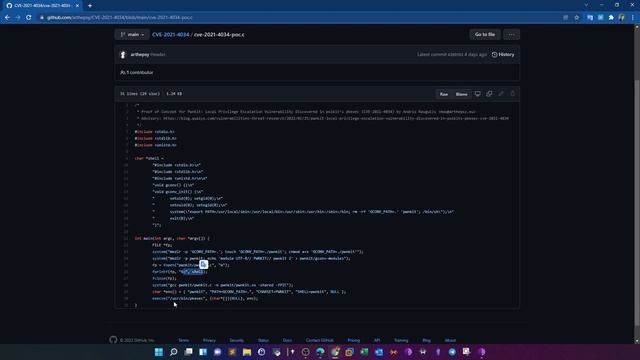
Task: Open Microsoft Edge from the taskbar
Action: (x=320, y=352)
